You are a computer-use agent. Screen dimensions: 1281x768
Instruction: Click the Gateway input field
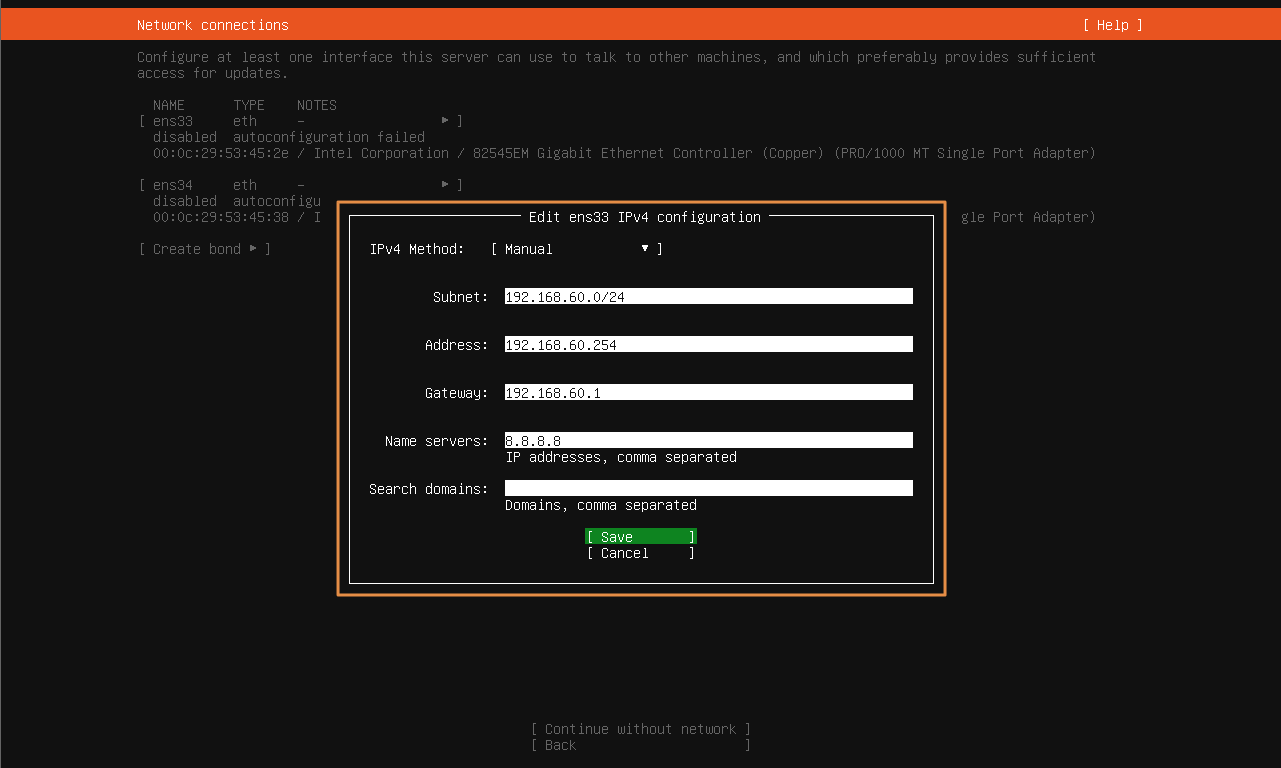[709, 393]
